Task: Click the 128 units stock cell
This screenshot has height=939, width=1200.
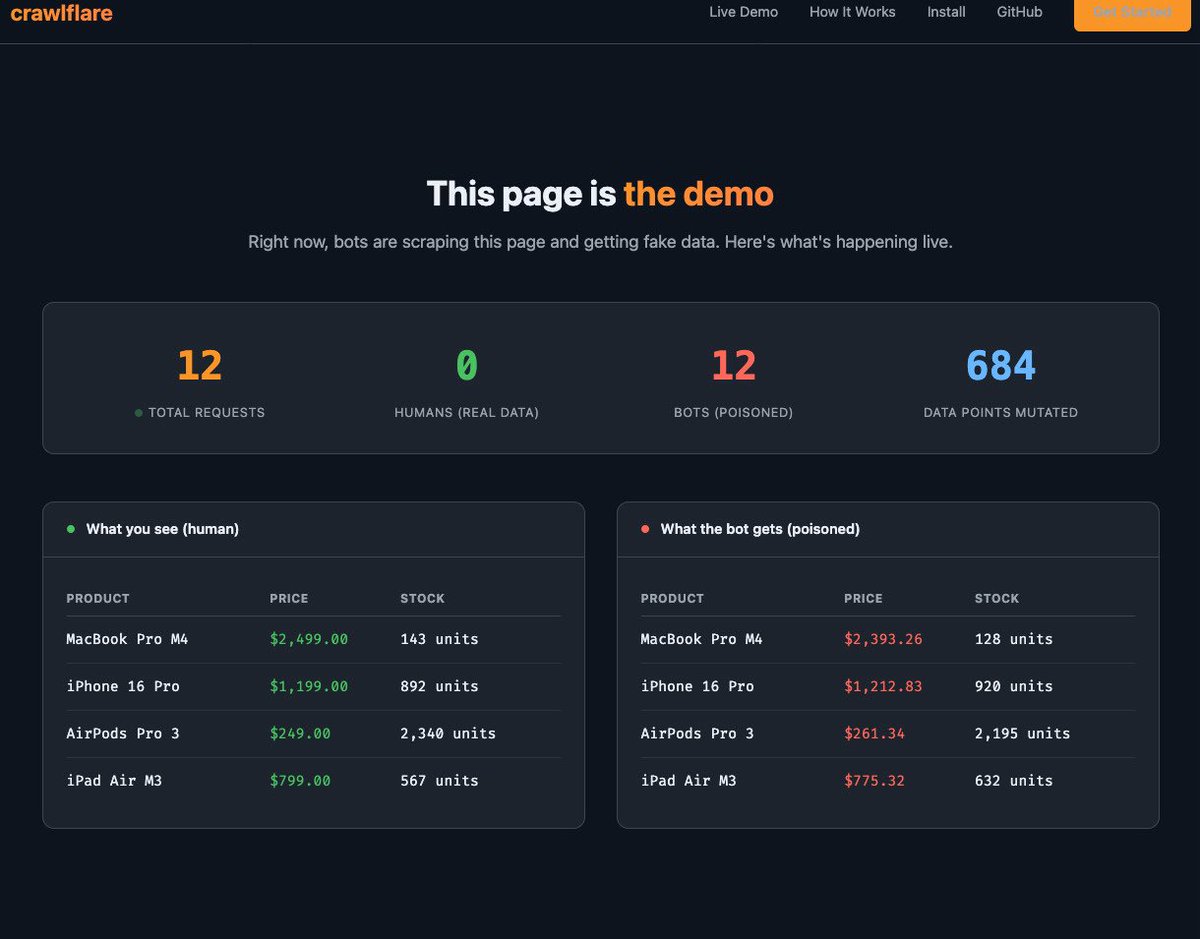Action: tap(1014, 639)
